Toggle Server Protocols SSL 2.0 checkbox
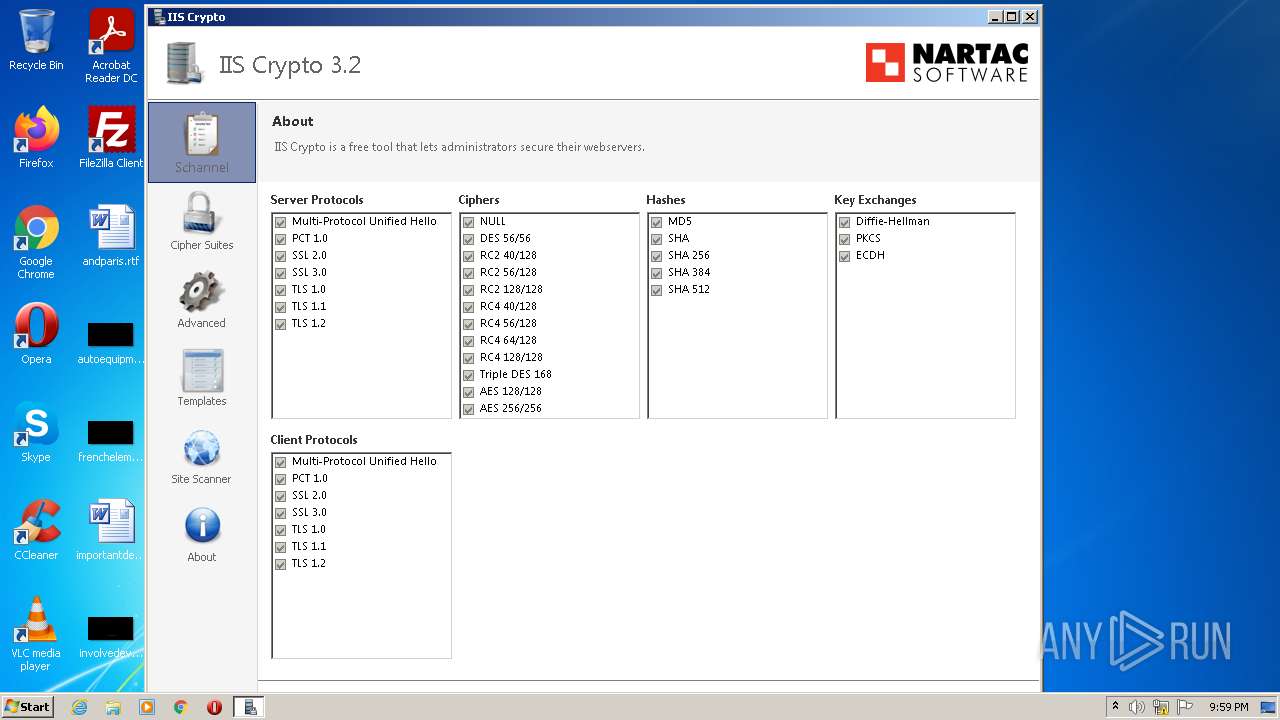 tap(281, 256)
